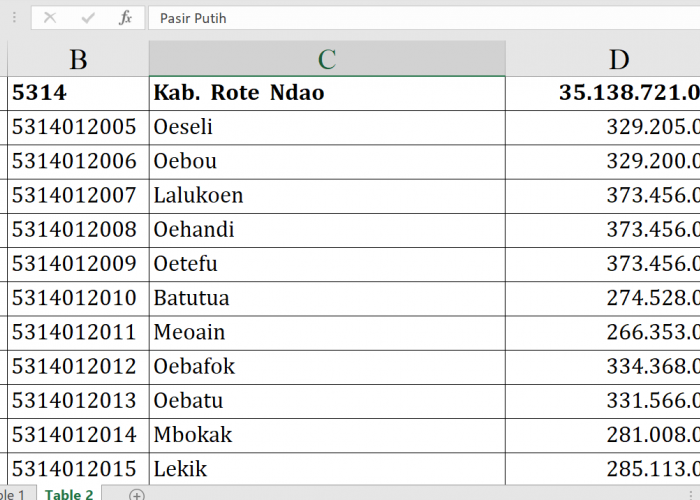Select the Batutua cell

[327, 298]
